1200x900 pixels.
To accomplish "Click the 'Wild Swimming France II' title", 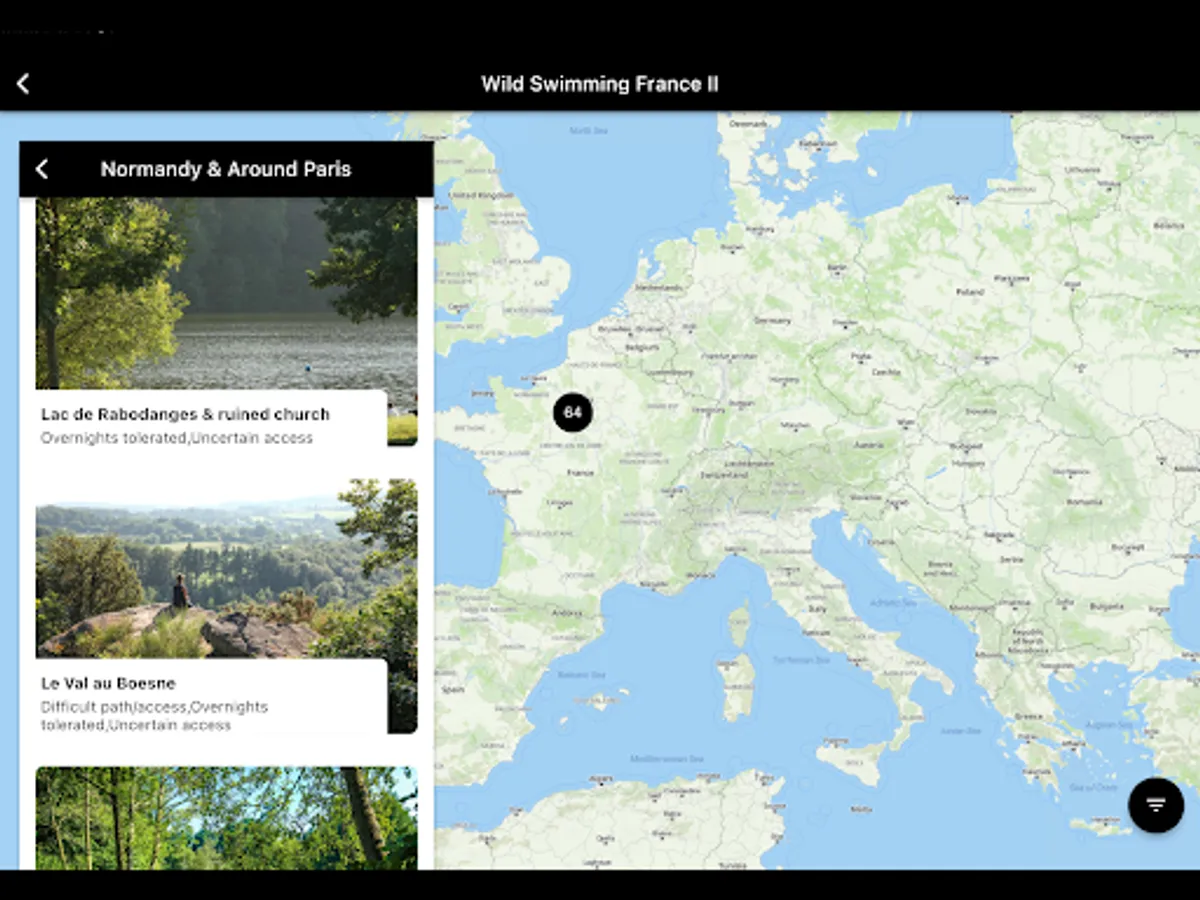I will click(600, 84).
